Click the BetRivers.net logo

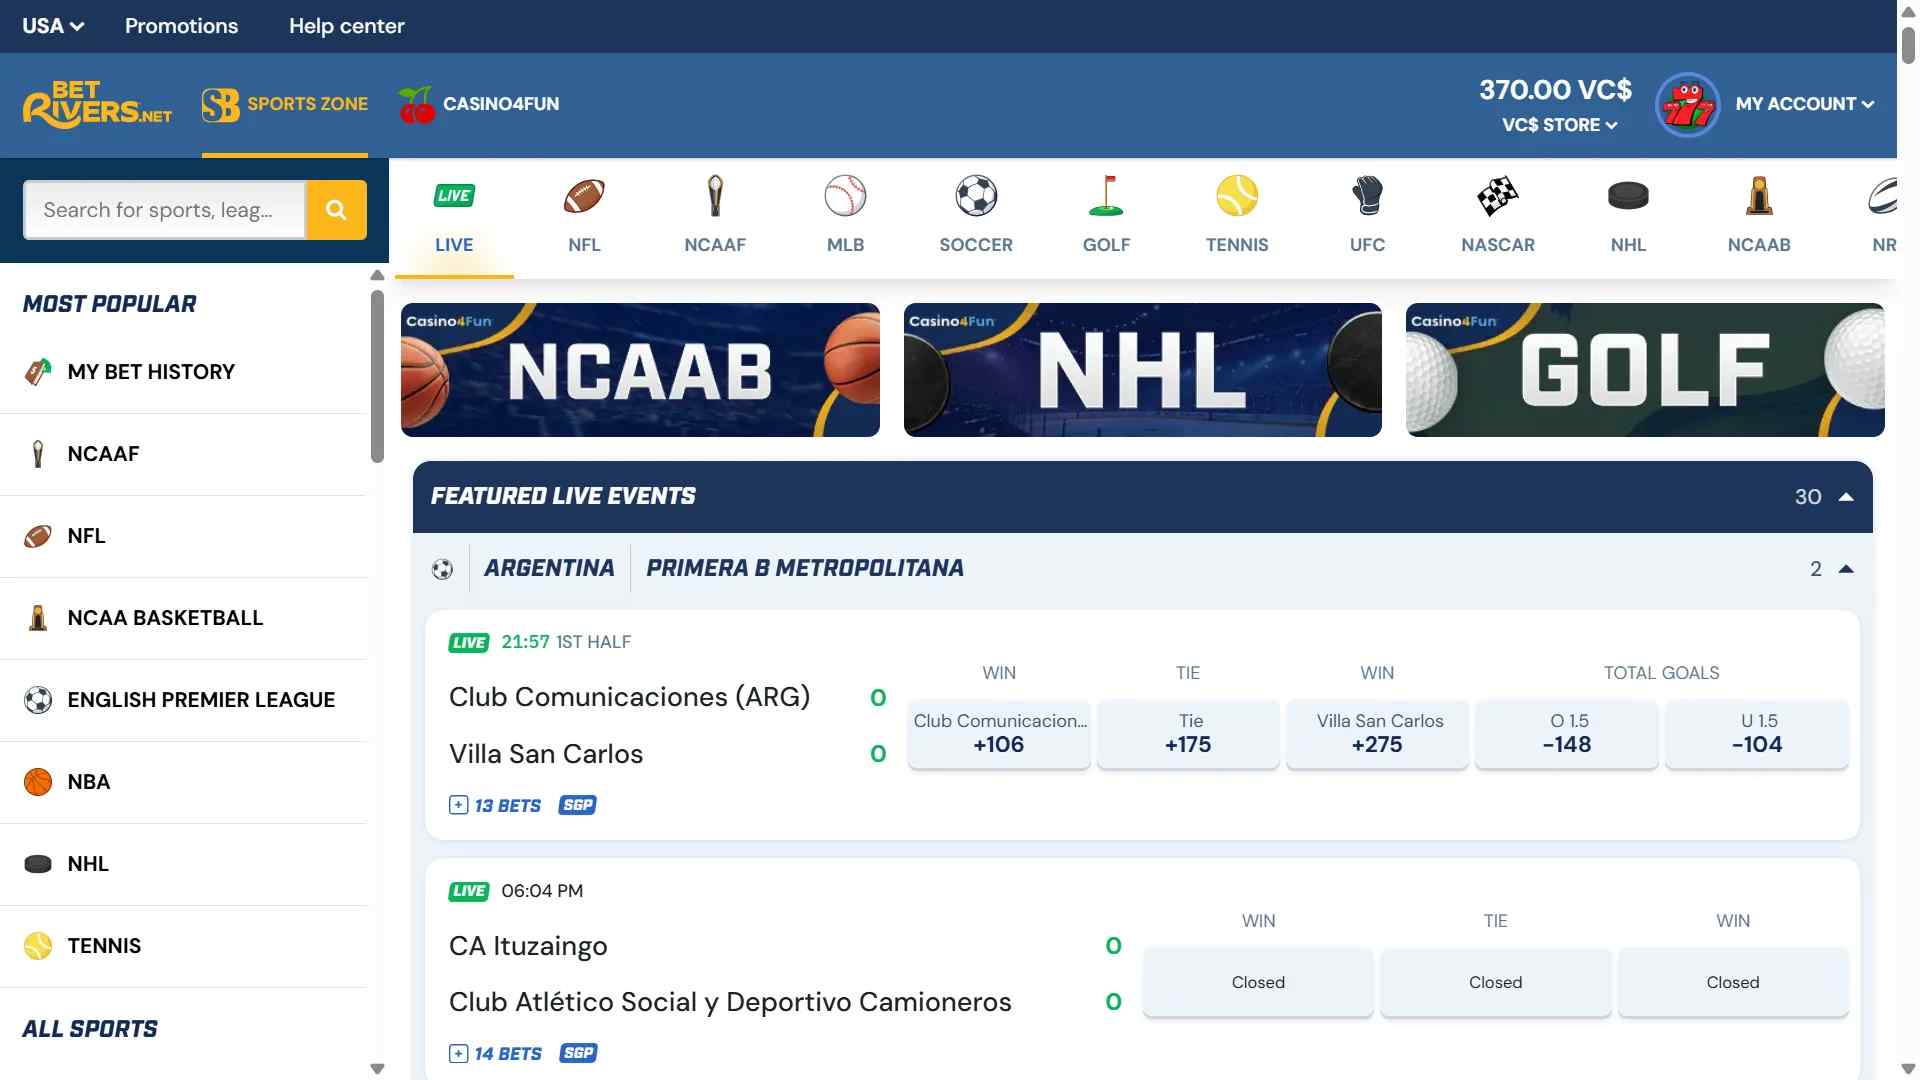coord(97,104)
